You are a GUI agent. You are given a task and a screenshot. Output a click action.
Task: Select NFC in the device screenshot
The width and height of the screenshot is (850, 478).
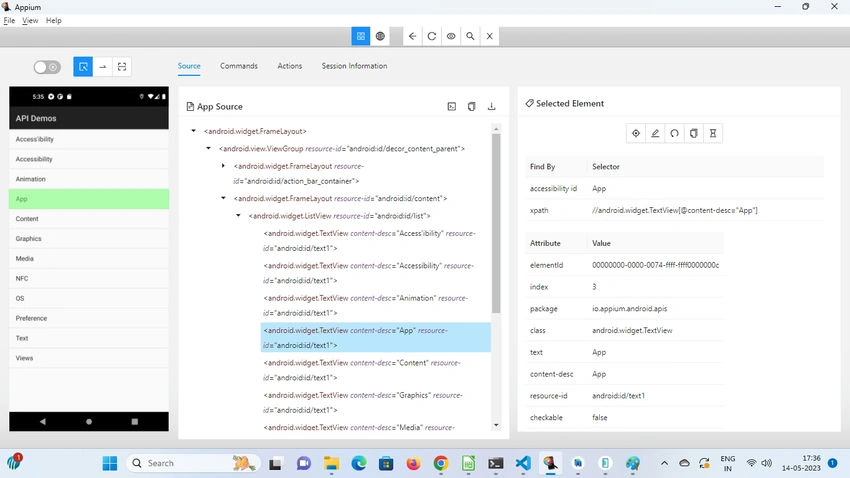89,279
